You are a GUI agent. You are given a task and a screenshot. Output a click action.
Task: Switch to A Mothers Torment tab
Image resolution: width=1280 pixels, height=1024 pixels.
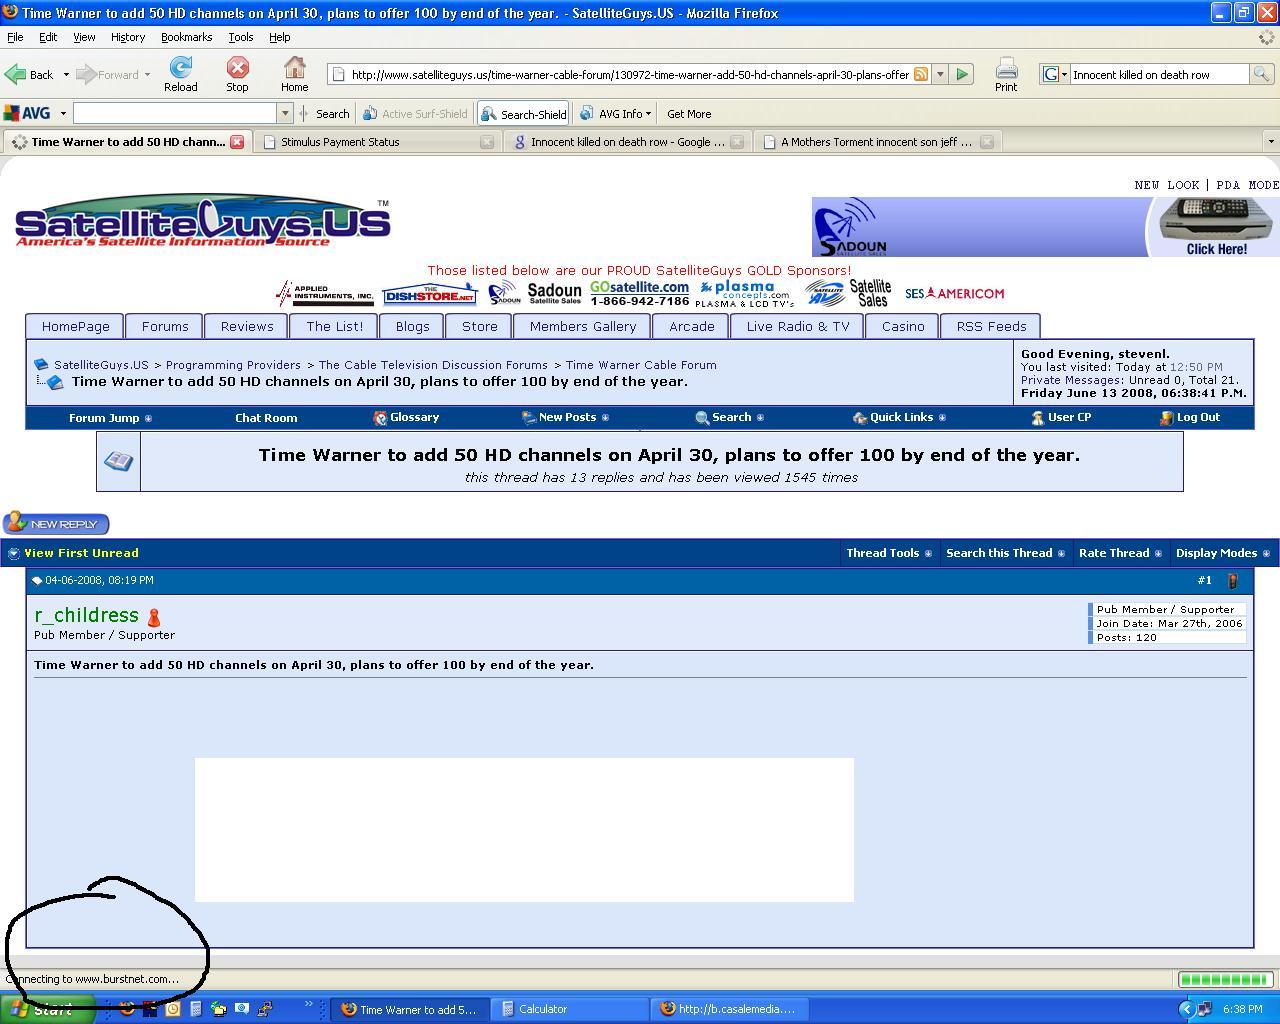pyautogui.click(x=876, y=142)
